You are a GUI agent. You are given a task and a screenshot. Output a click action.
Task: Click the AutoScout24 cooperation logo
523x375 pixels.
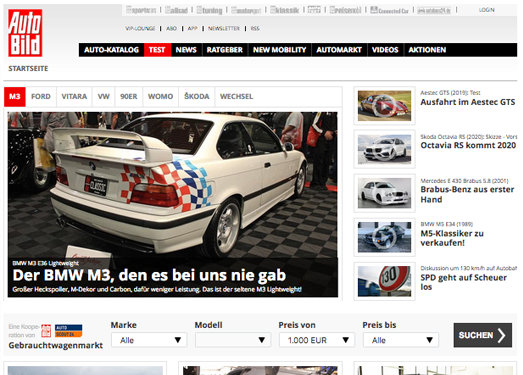tap(68, 331)
